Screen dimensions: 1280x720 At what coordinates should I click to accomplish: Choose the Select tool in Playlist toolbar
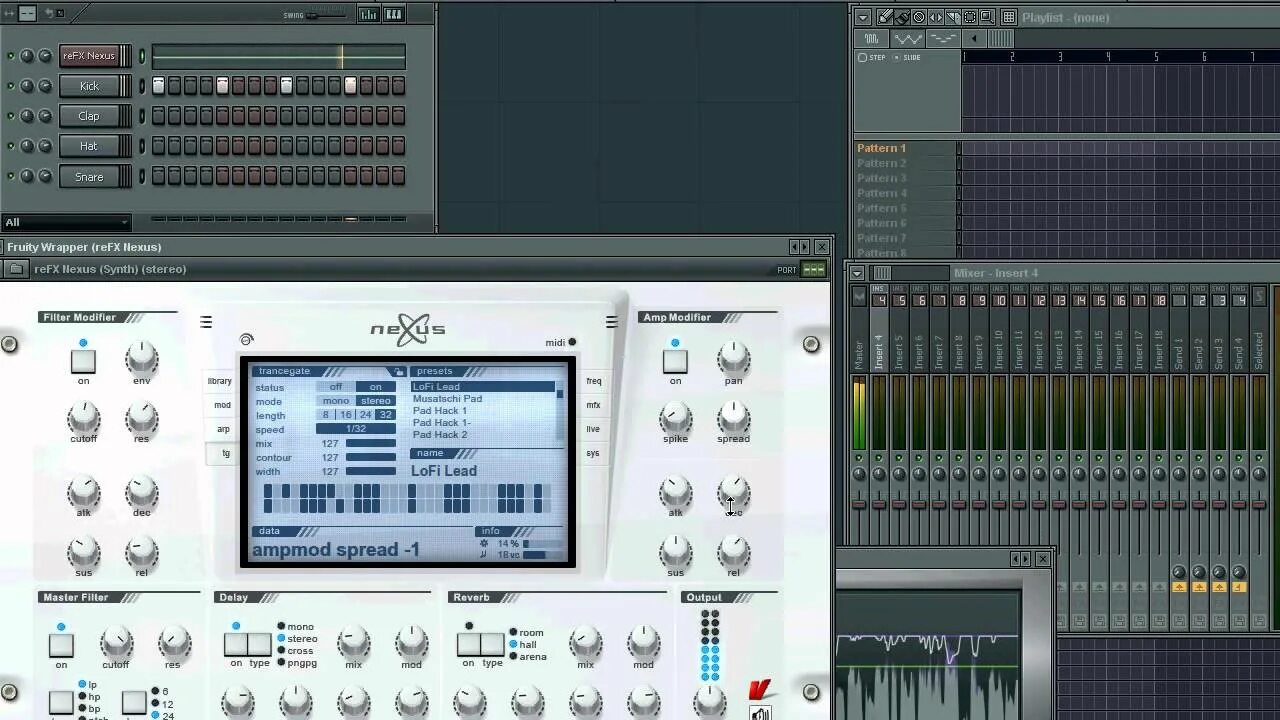[x=970, y=17]
